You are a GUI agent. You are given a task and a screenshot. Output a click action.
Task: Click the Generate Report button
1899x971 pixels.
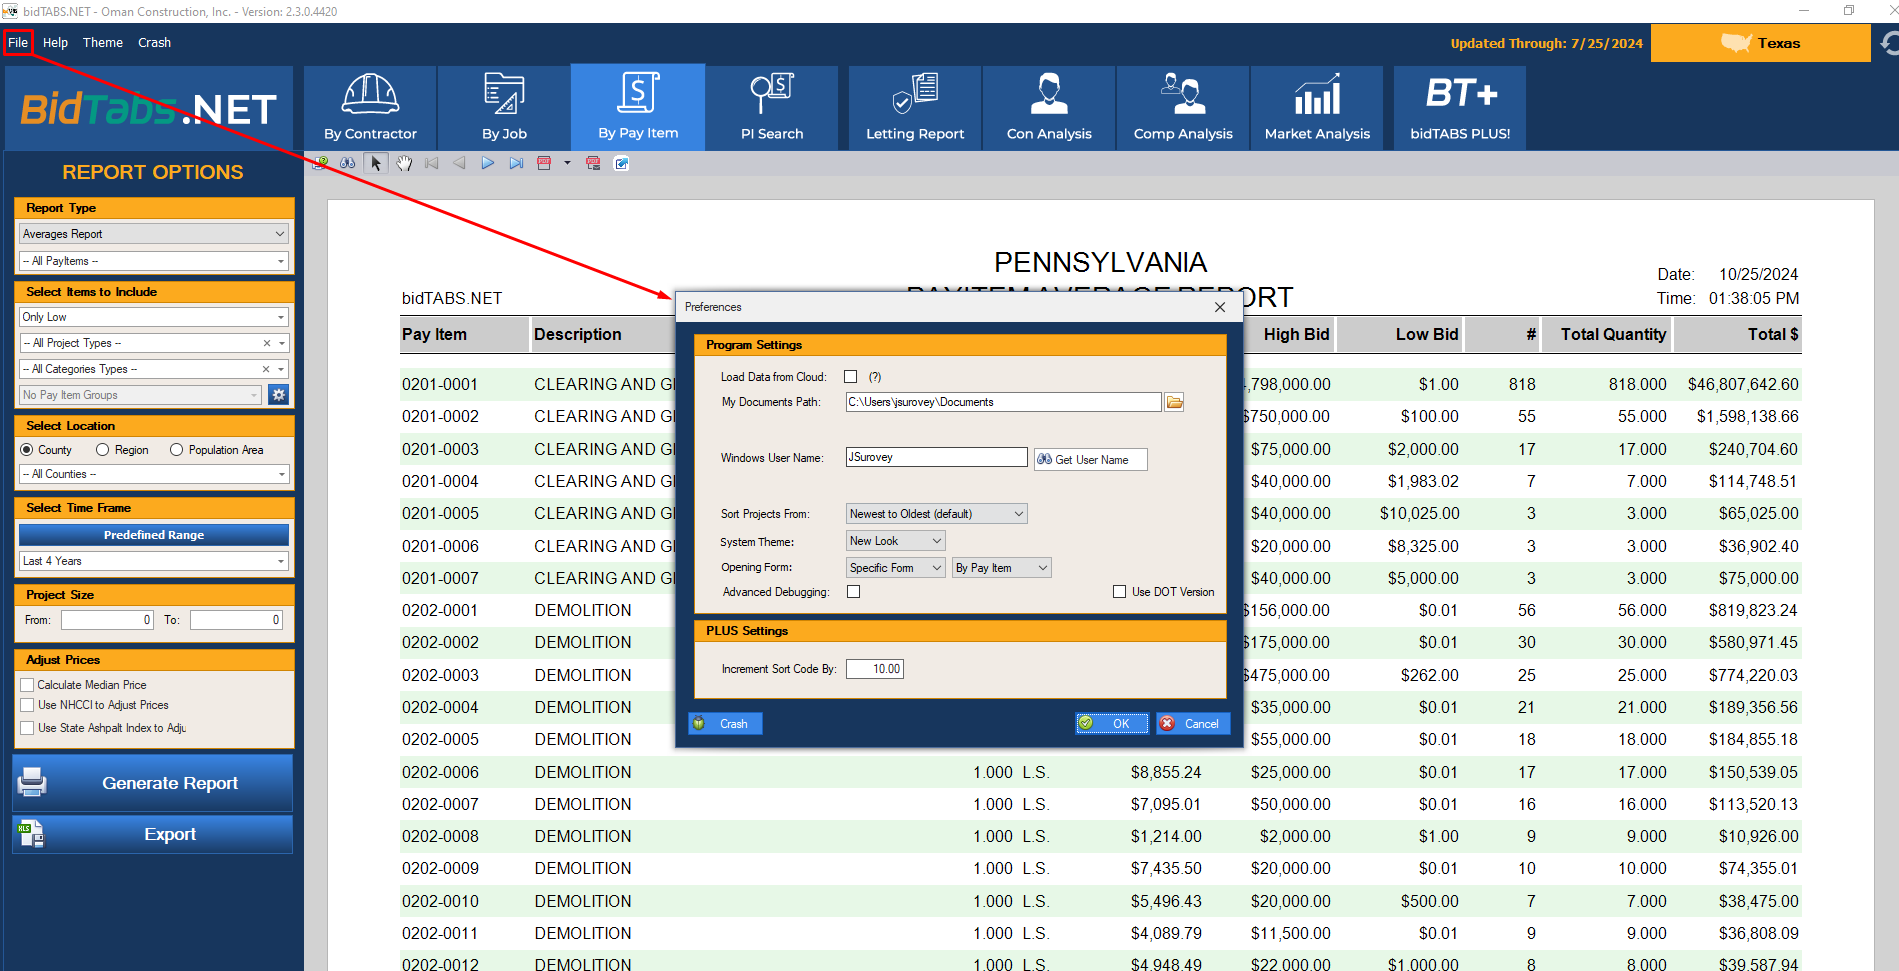(x=152, y=783)
